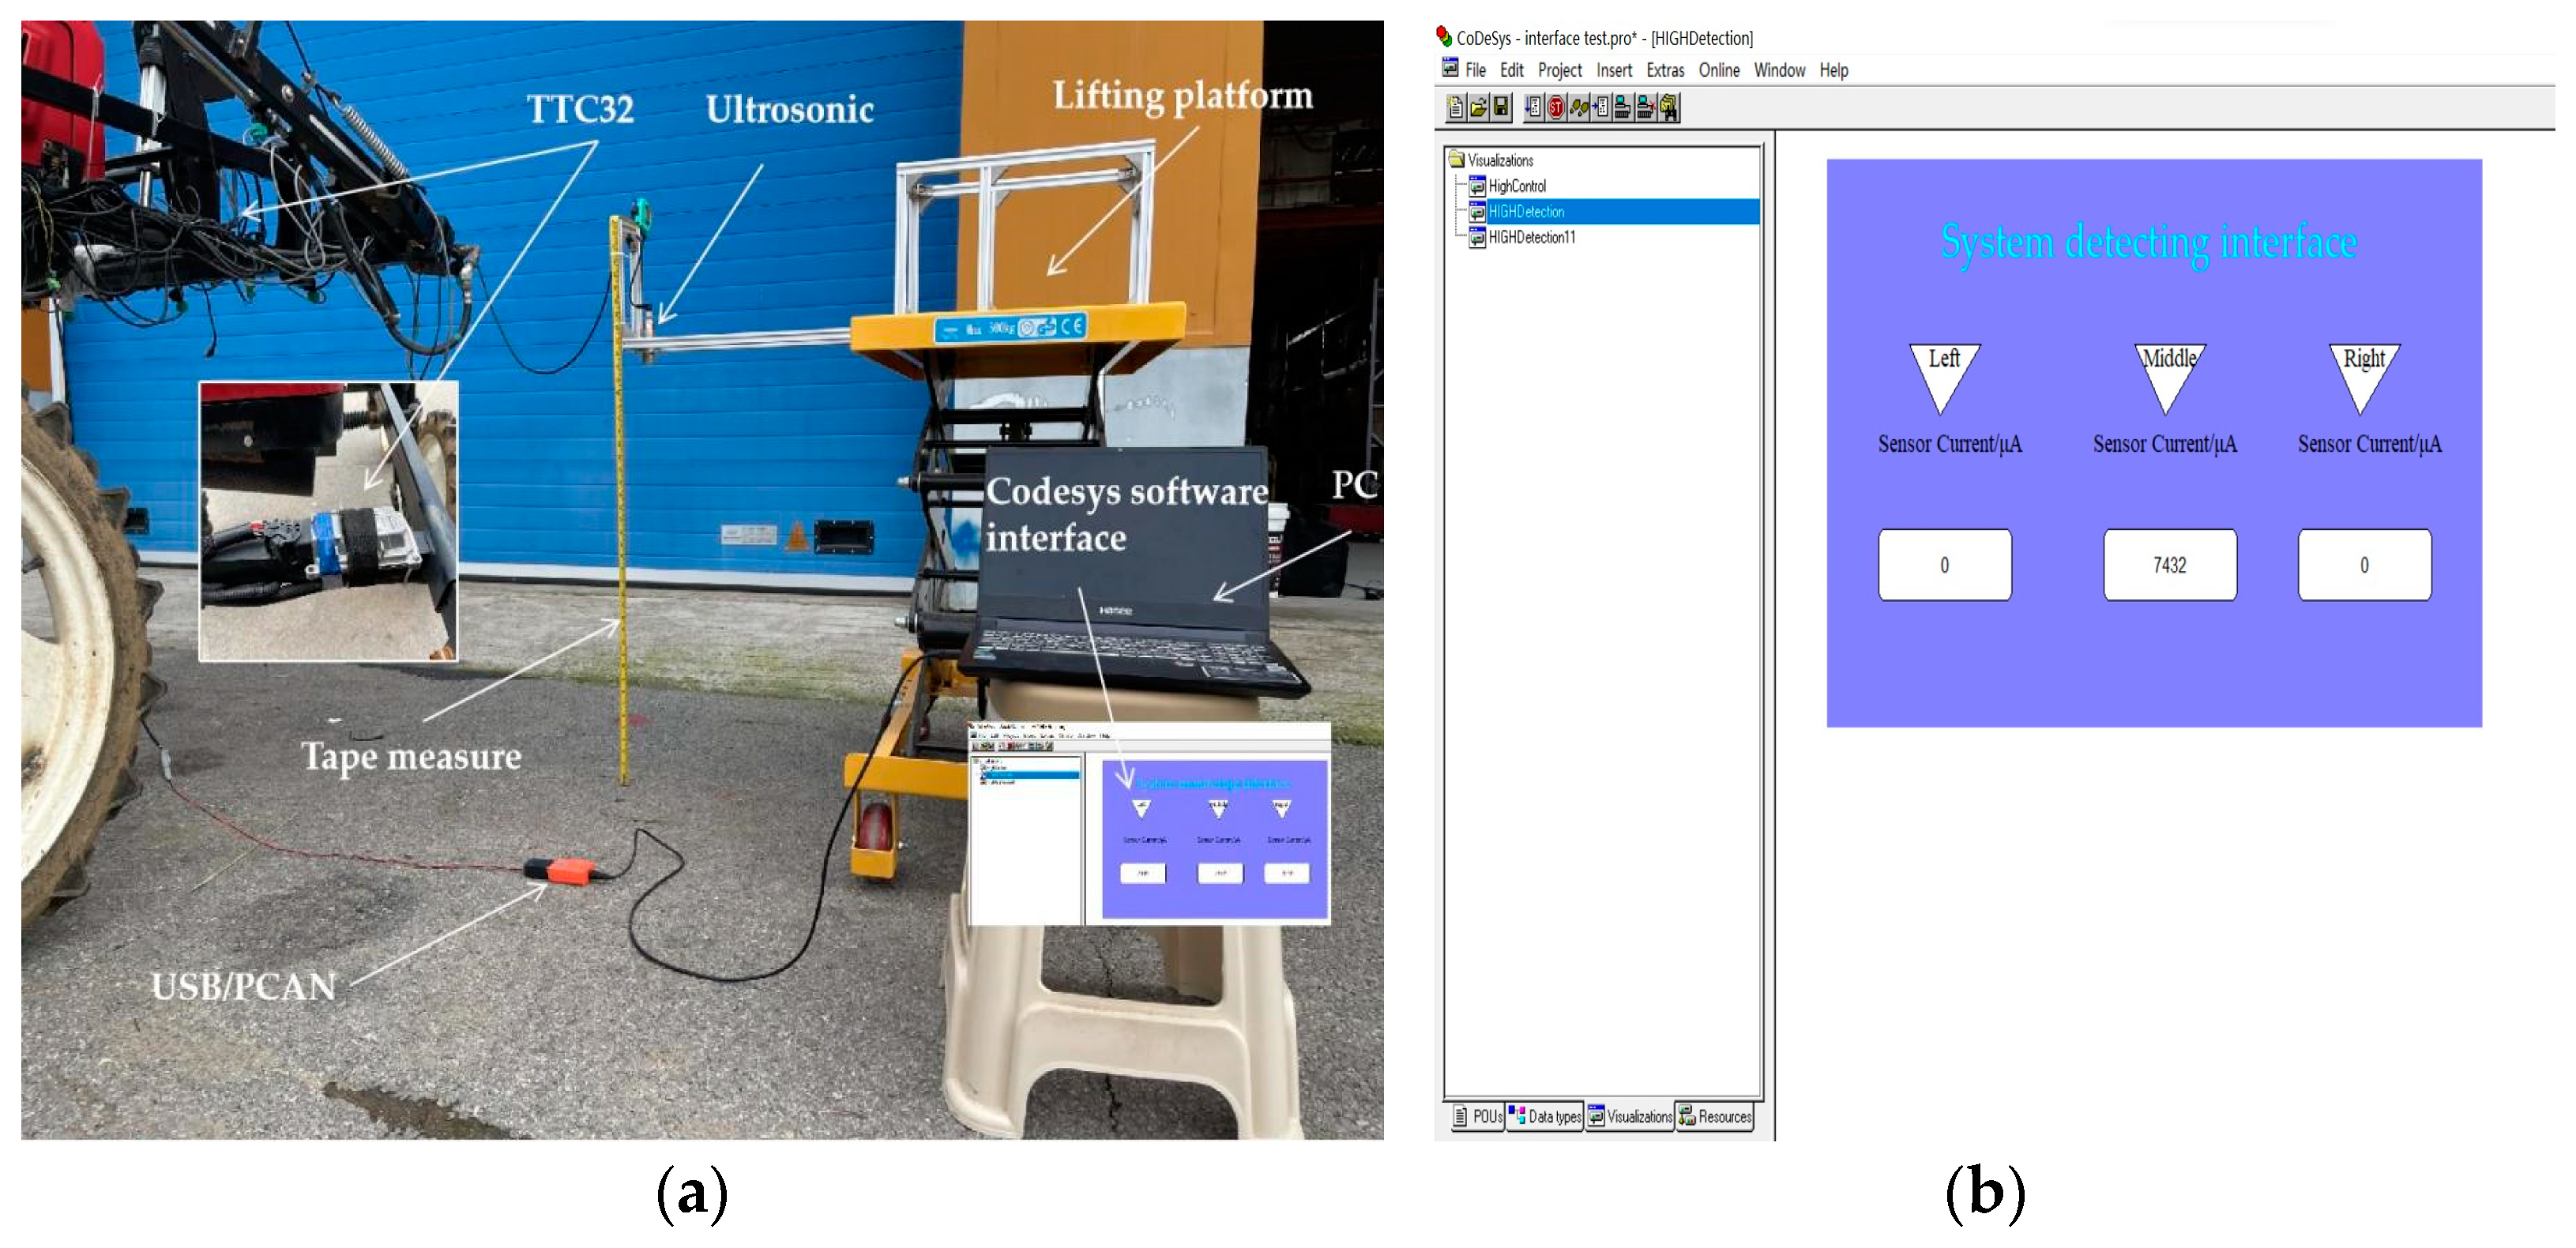The width and height of the screenshot is (2576, 1248).
Task: Open the Online menu
Action: [1718, 70]
